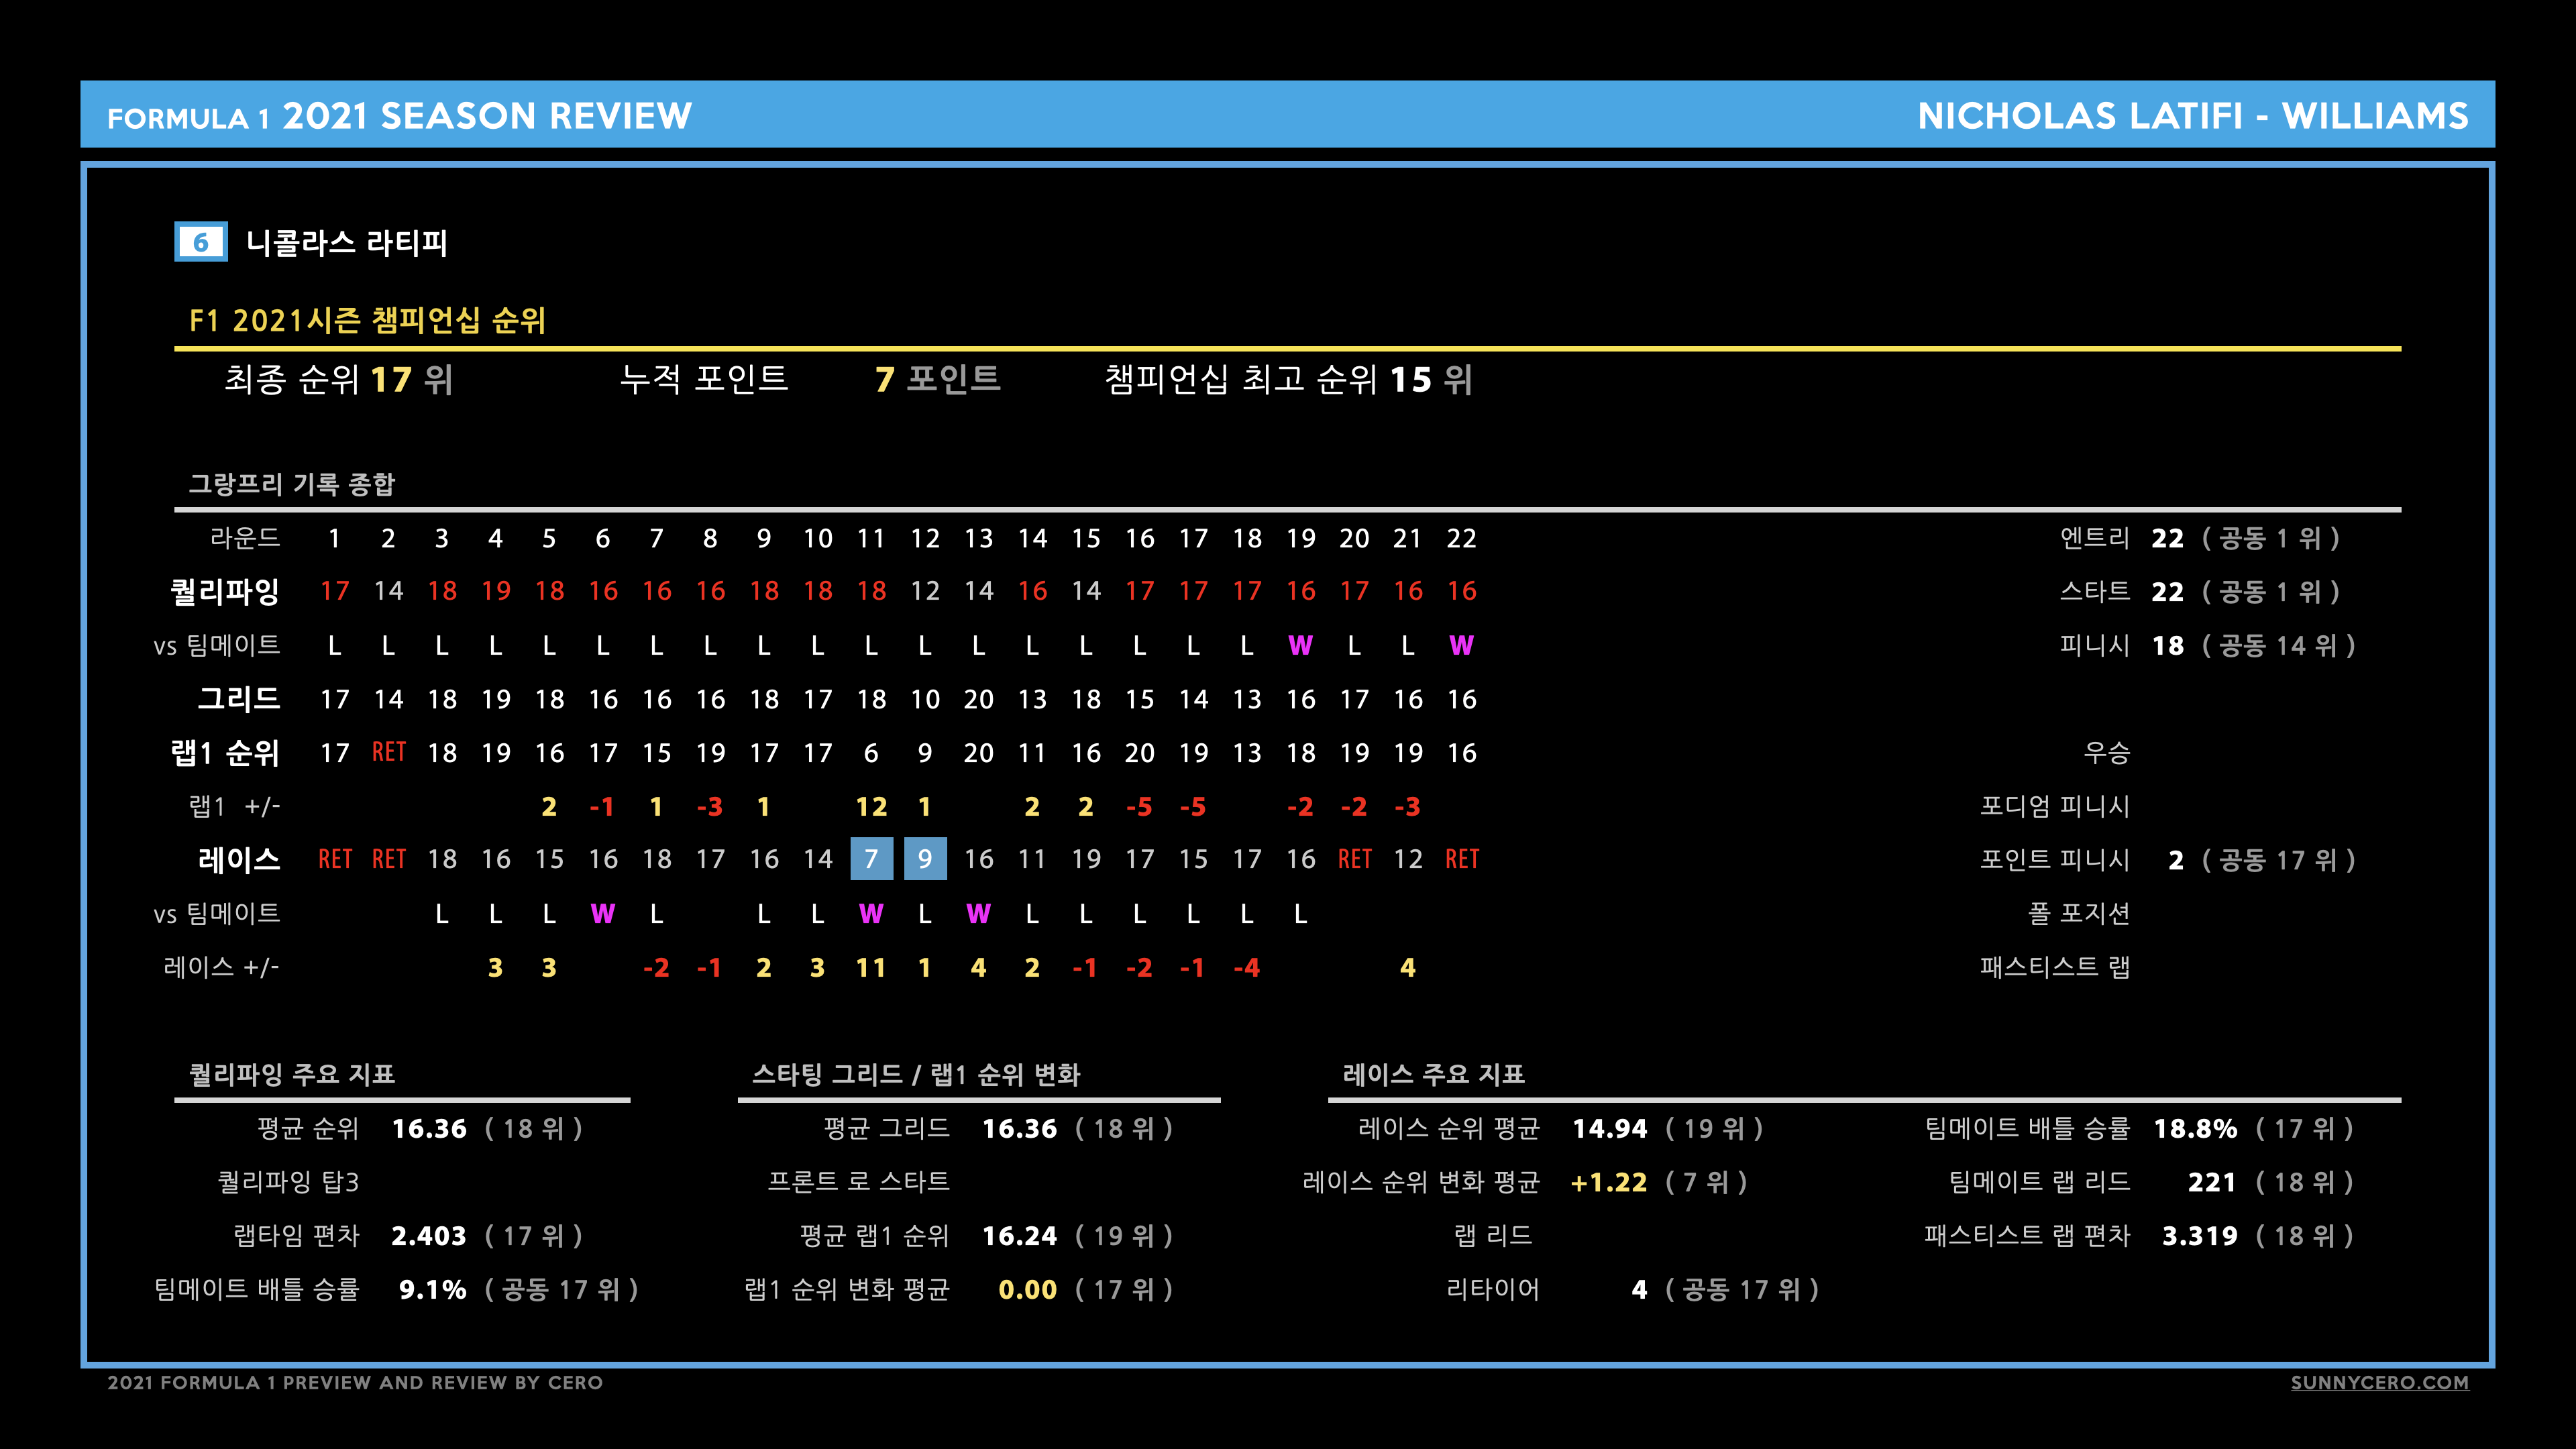Click the 그랑프리 기록 종합 section heading
This screenshot has width=2576, height=1449.
[x=292, y=484]
